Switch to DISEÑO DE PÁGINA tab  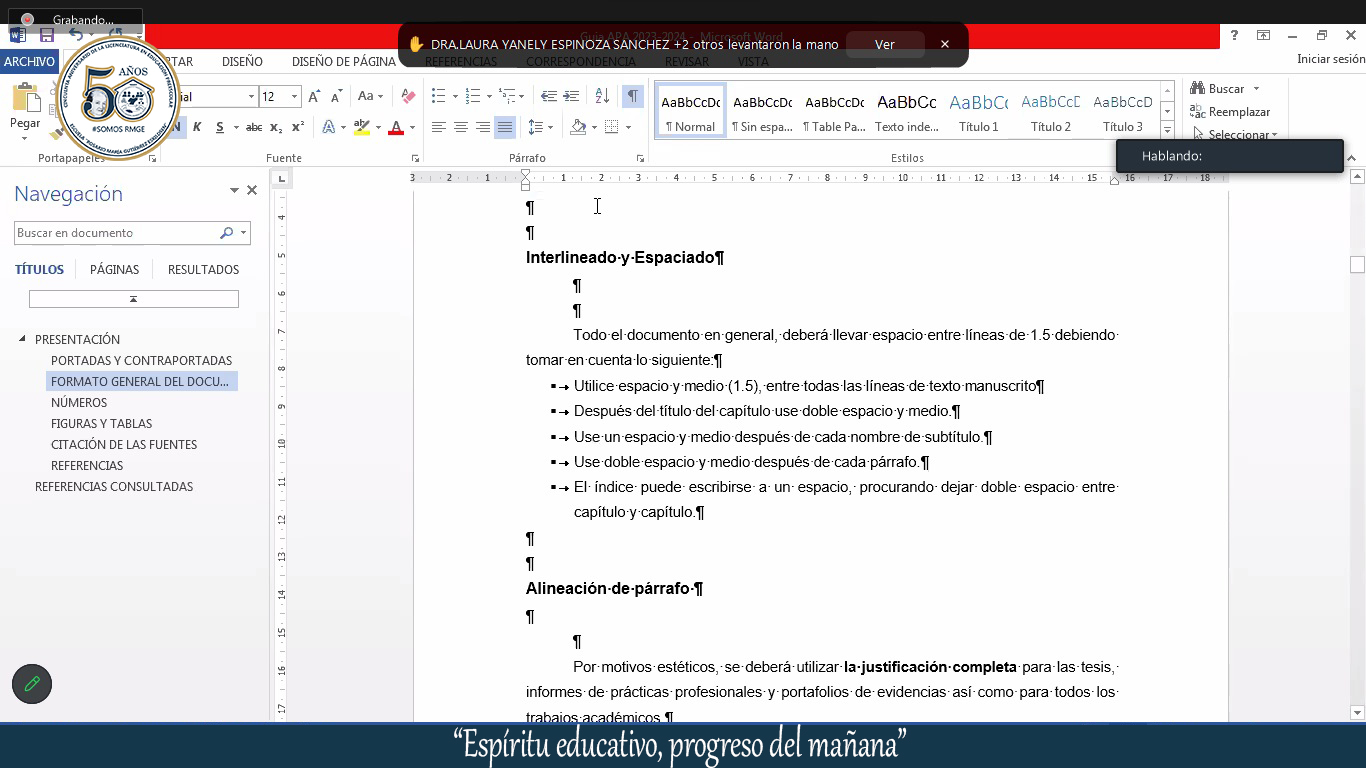(x=344, y=61)
